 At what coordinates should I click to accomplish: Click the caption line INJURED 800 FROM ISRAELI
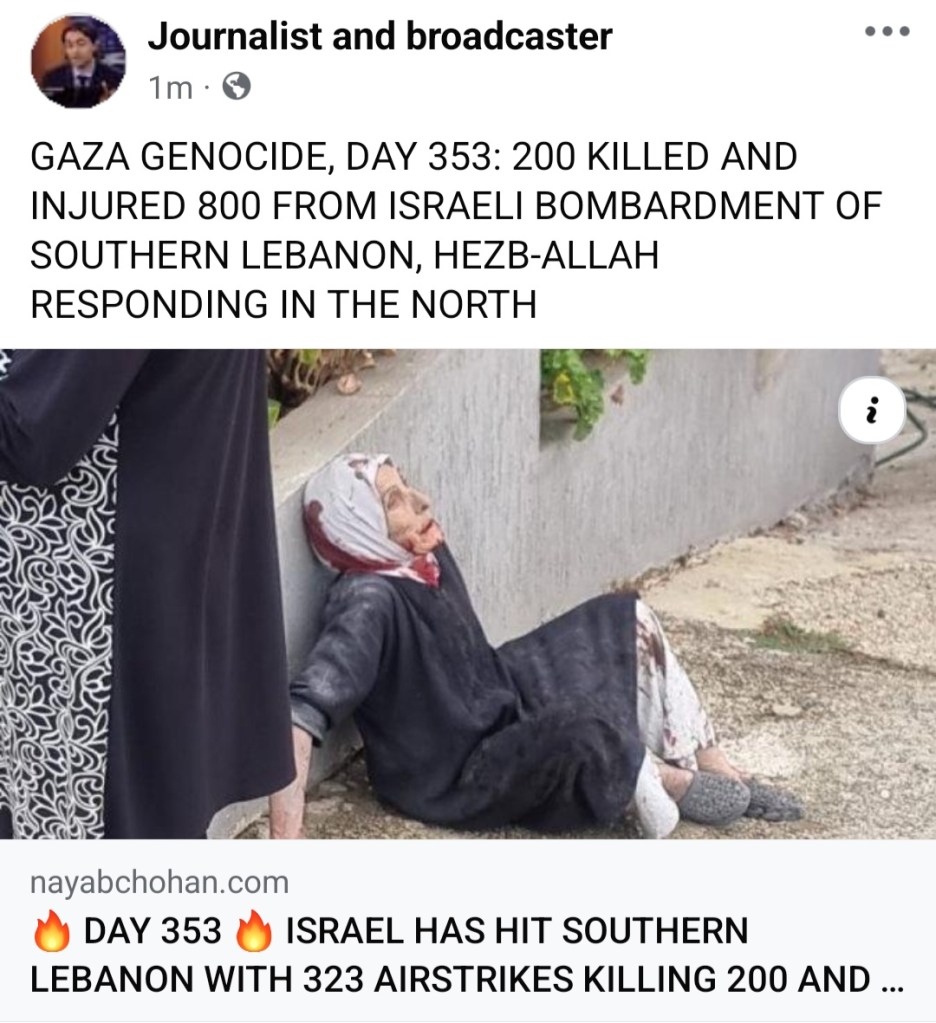(x=456, y=206)
